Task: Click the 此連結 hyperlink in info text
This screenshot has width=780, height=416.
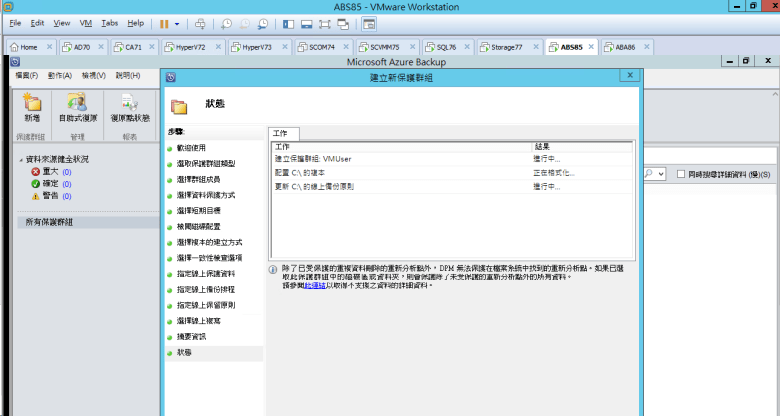Action: tap(315, 286)
